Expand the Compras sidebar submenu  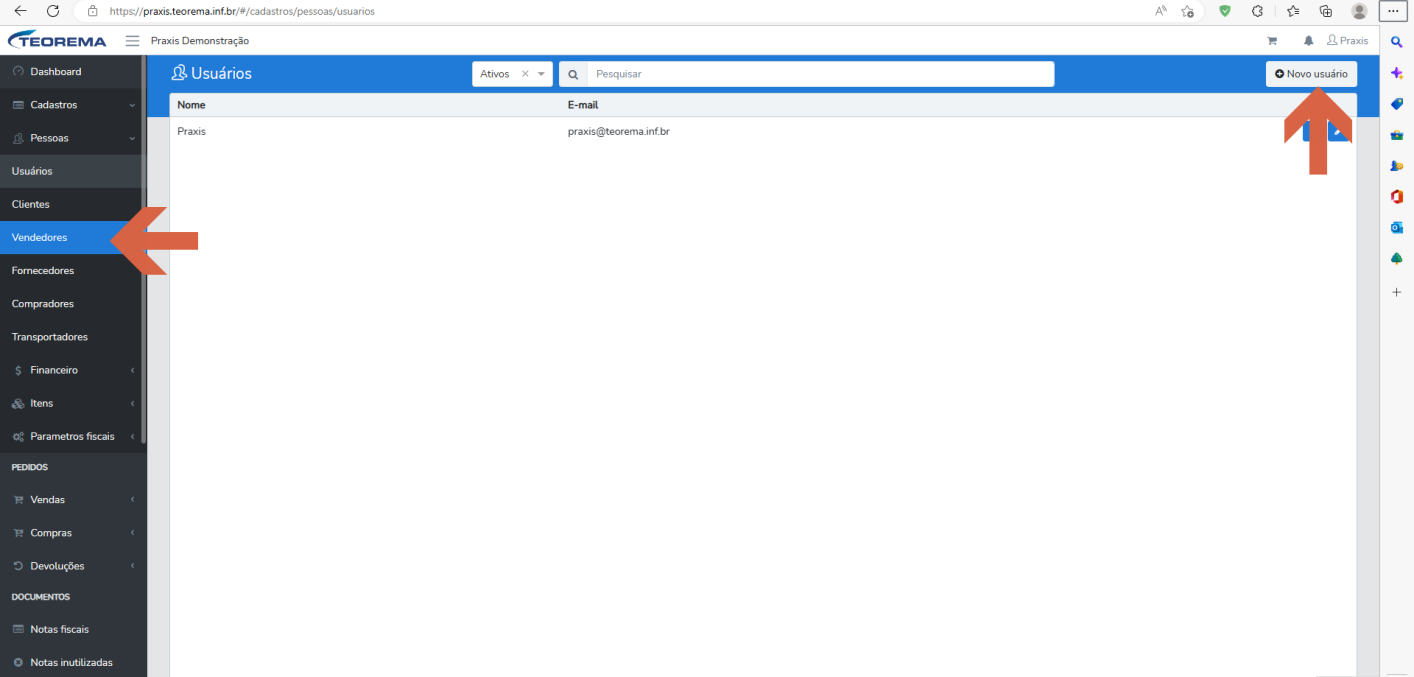73,533
